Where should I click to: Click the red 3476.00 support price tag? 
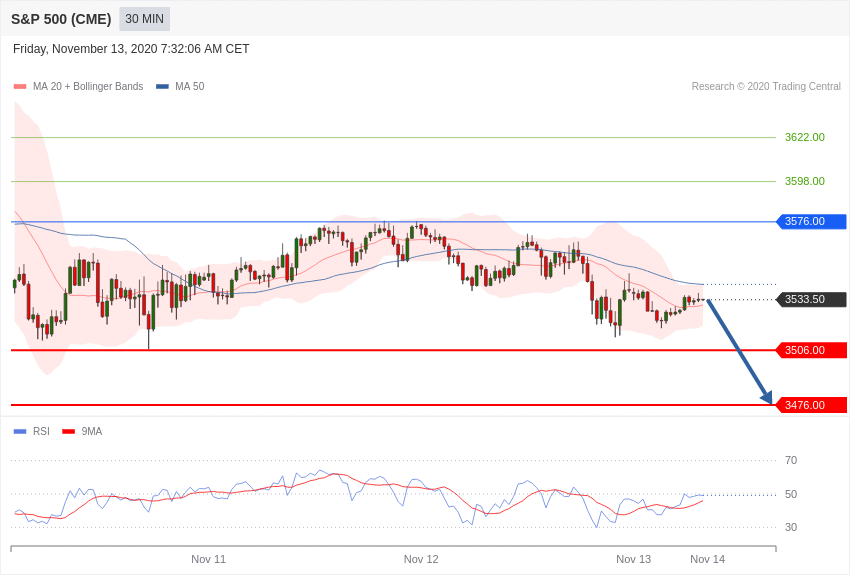click(811, 405)
